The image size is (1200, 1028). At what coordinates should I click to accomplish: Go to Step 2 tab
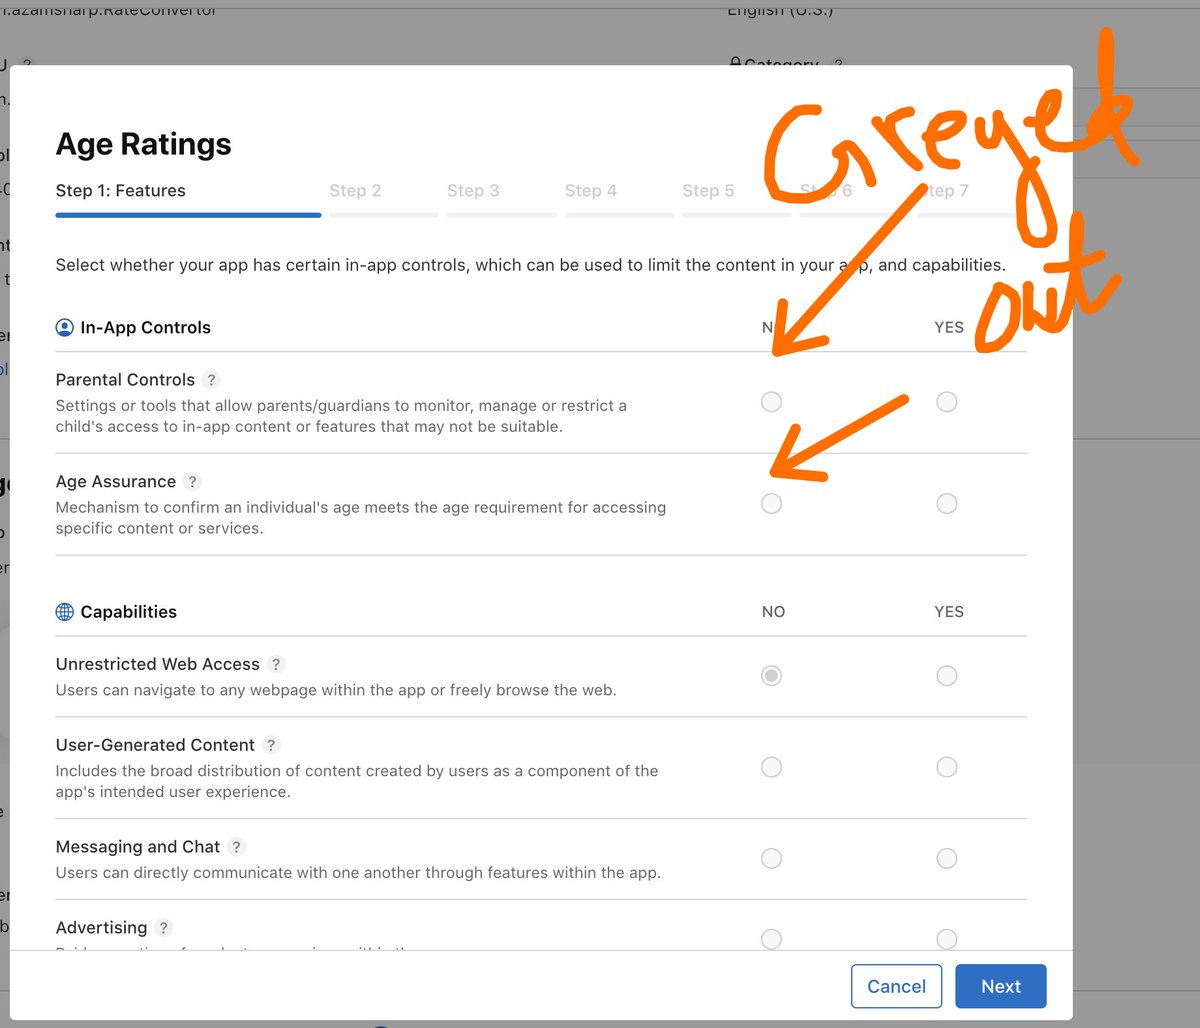click(x=384, y=197)
